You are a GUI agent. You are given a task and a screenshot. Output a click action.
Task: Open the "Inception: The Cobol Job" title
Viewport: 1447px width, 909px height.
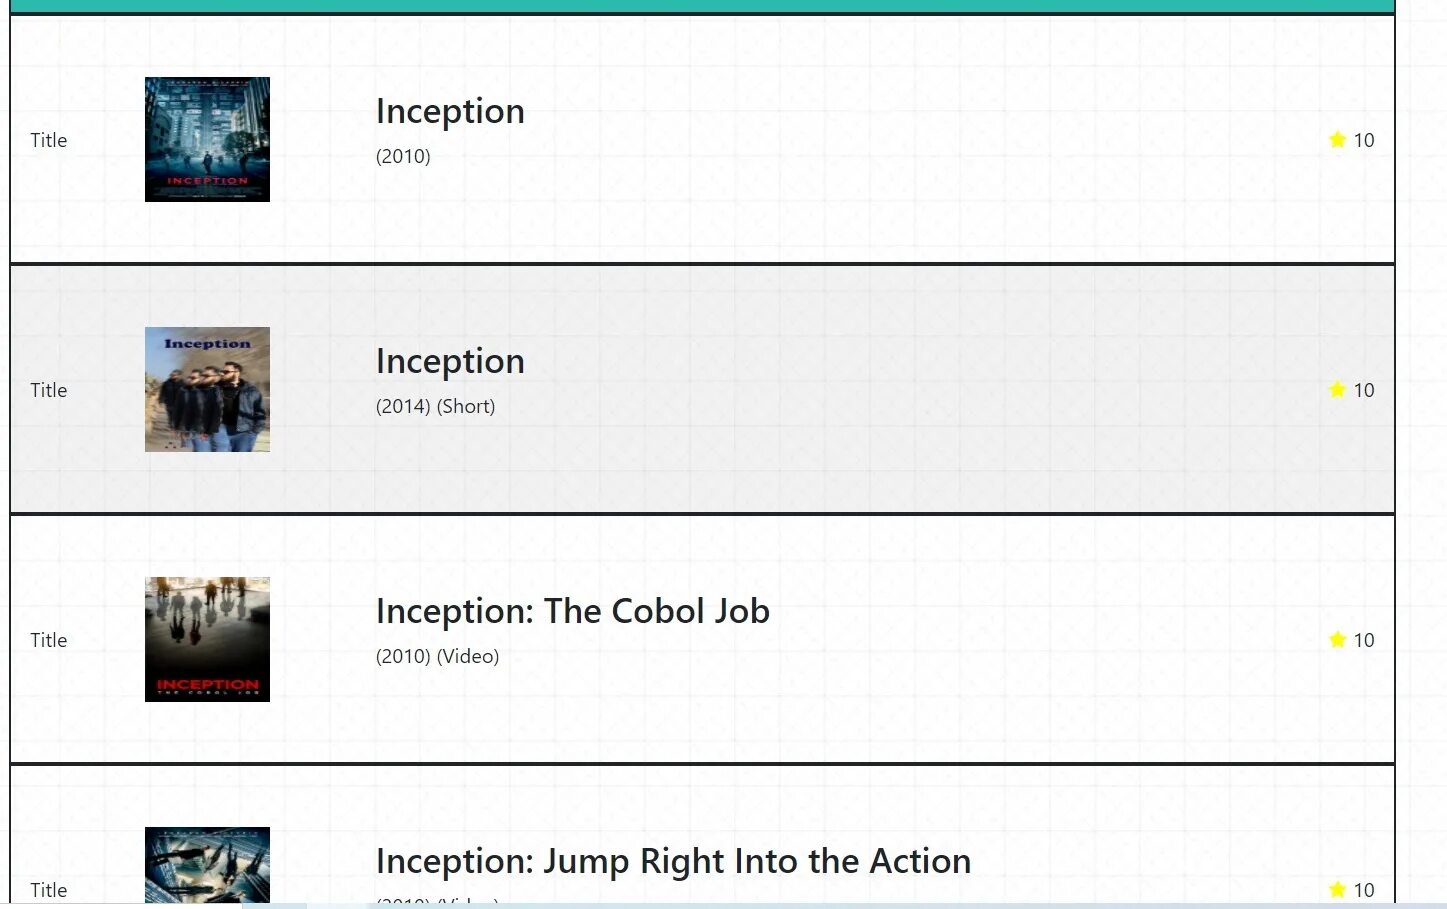pos(572,611)
